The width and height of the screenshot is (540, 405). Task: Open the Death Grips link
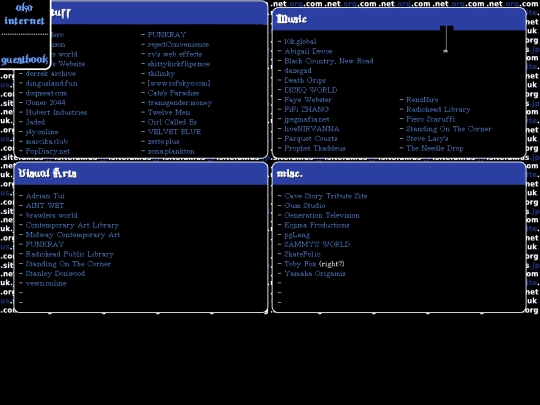[305, 80]
